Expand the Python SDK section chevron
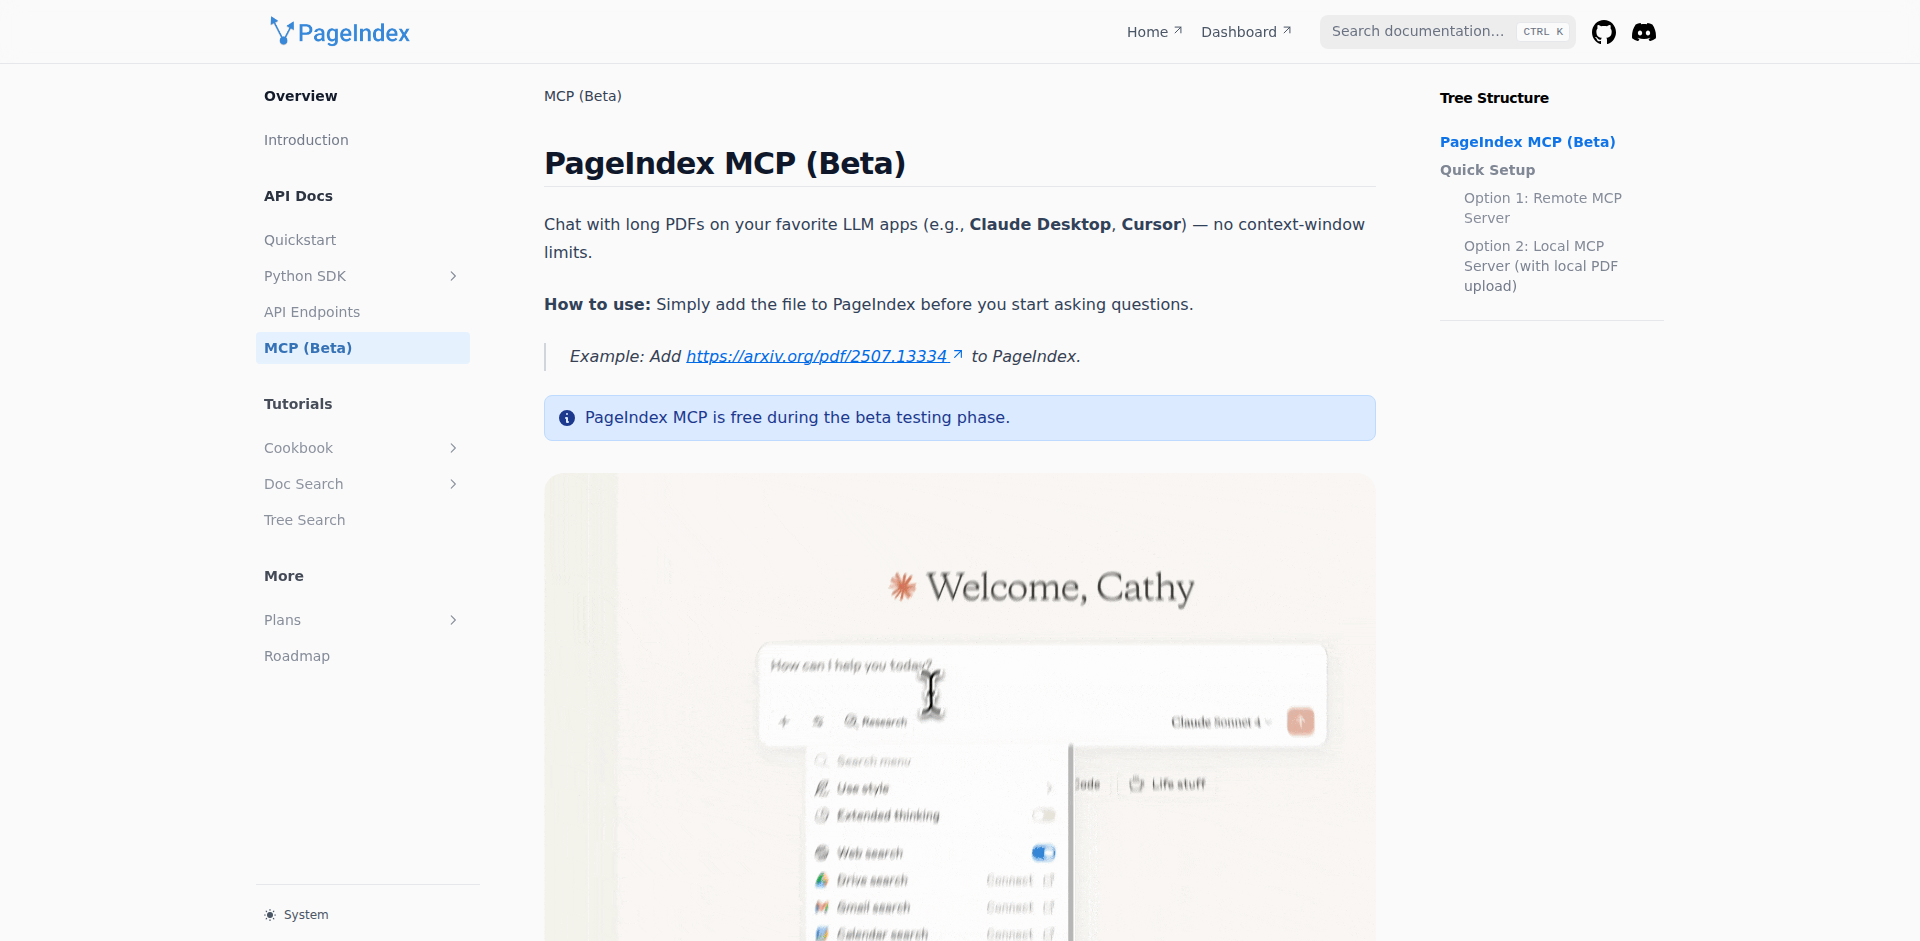Image resolution: width=1920 pixels, height=941 pixels. (x=453, y=276)
